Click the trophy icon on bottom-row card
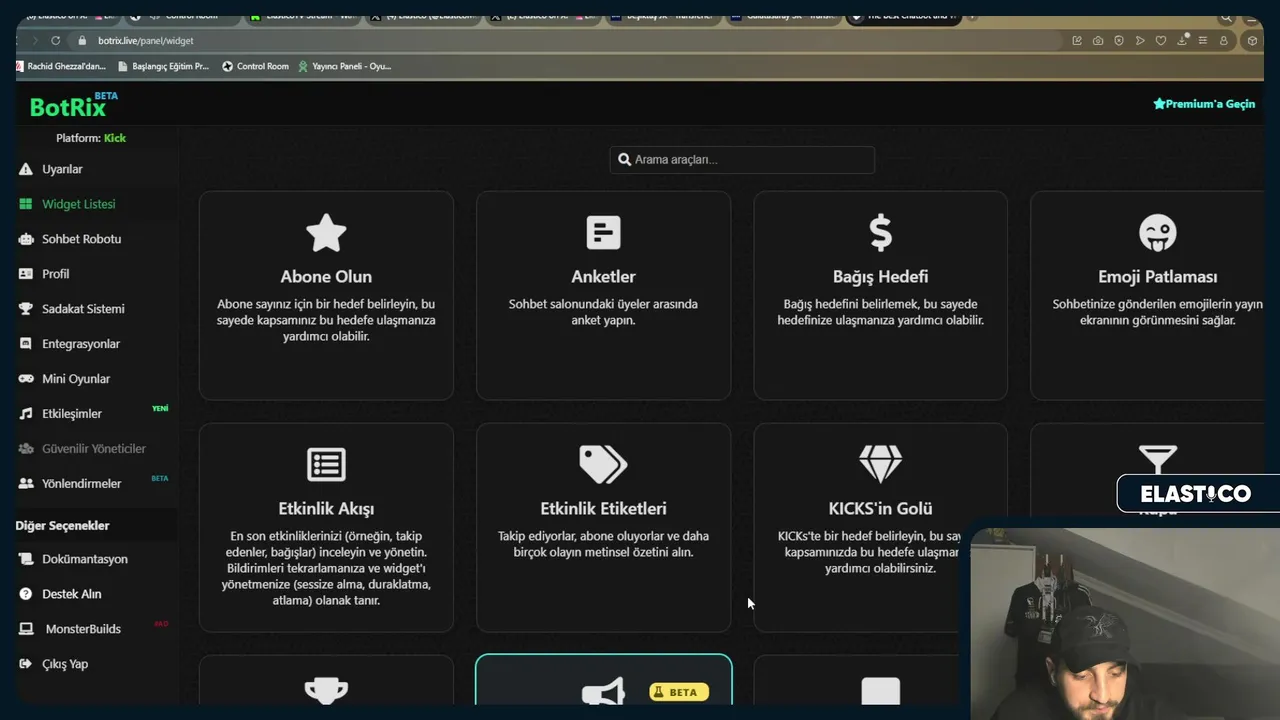1280x720 pixels. pos(326,691)
